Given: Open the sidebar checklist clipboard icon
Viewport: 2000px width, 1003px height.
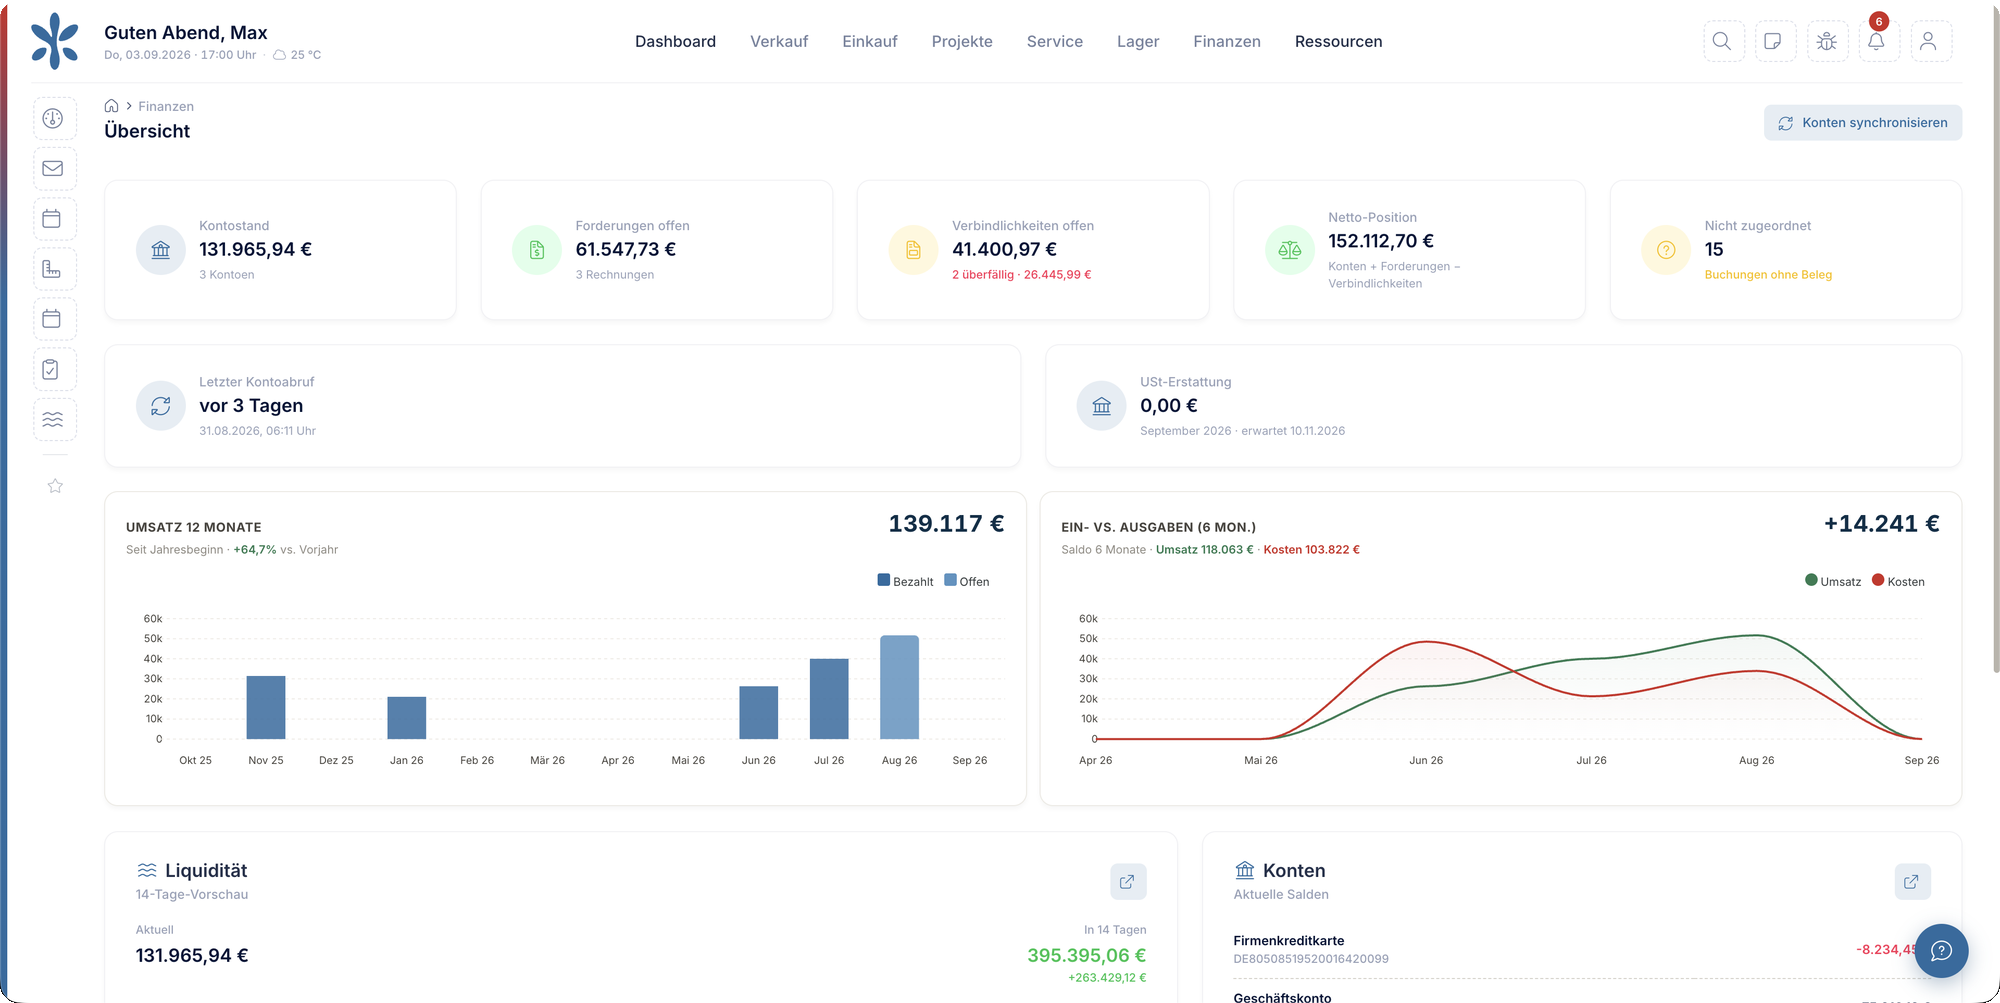Looking at the screenshot, I should click(x=54, y=370).
